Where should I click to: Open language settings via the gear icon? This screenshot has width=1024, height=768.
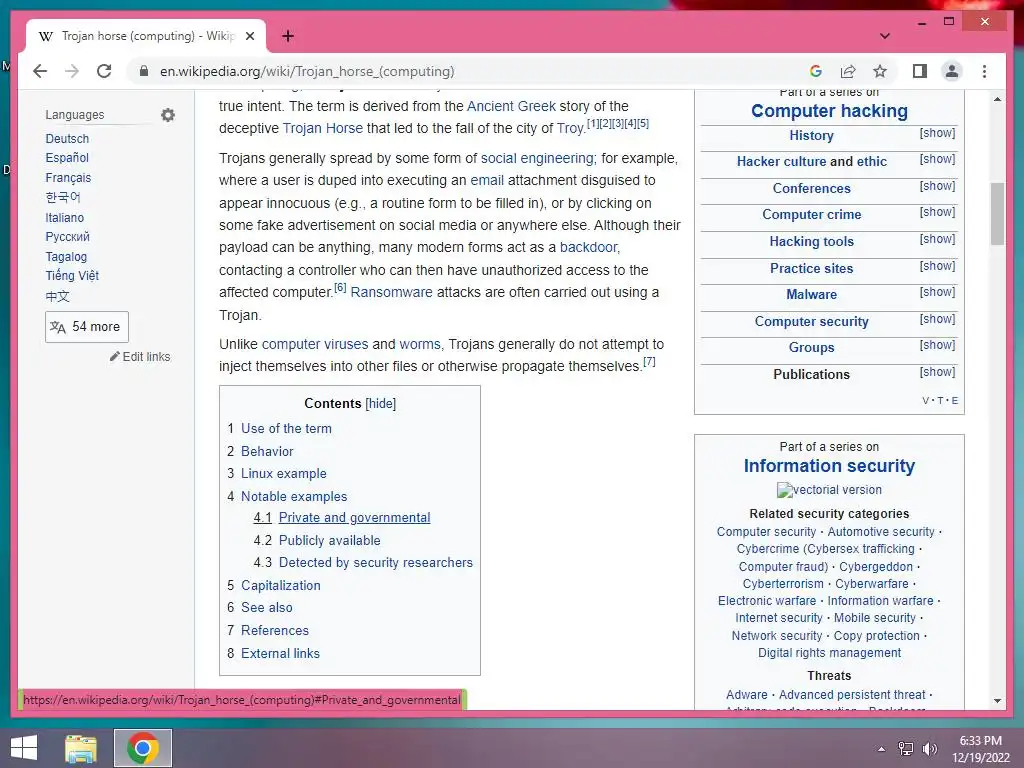point(168,115)
